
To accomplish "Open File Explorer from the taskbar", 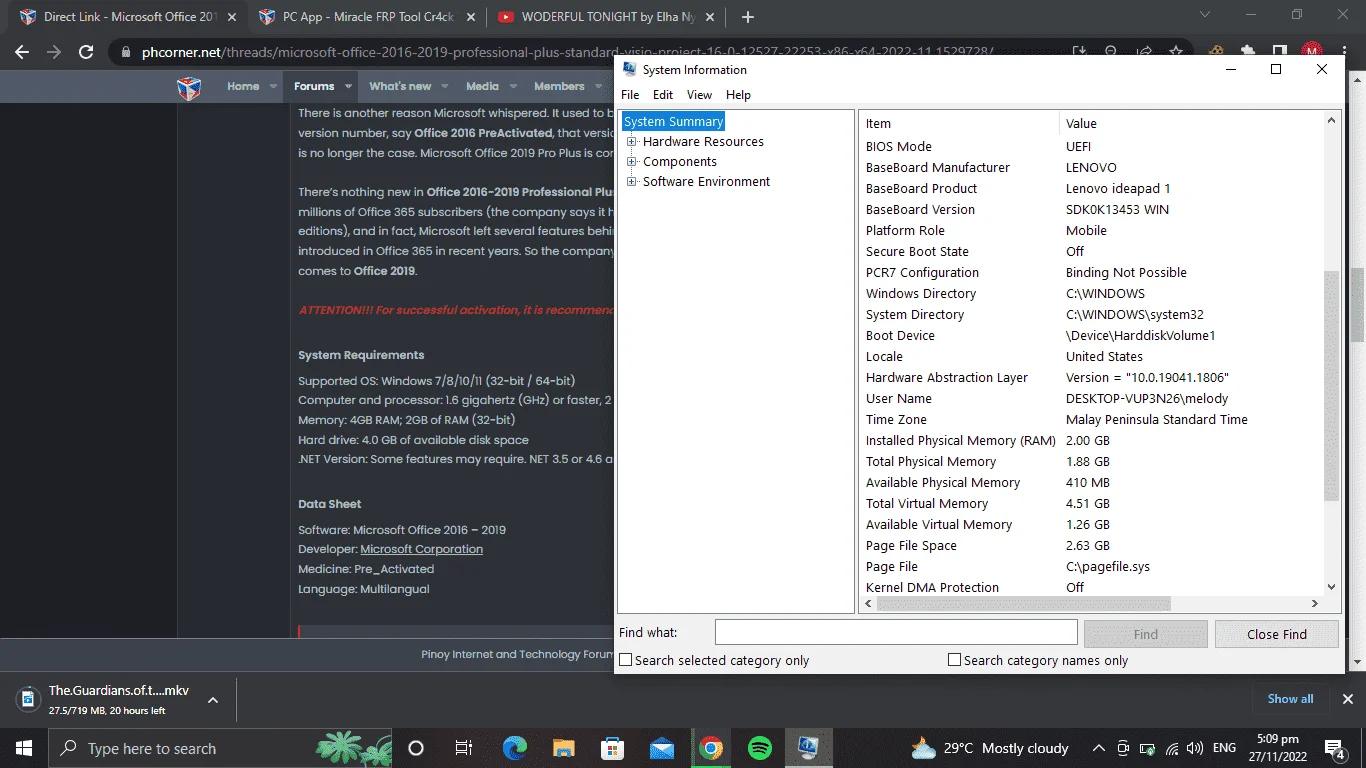I will coord(564,748).
